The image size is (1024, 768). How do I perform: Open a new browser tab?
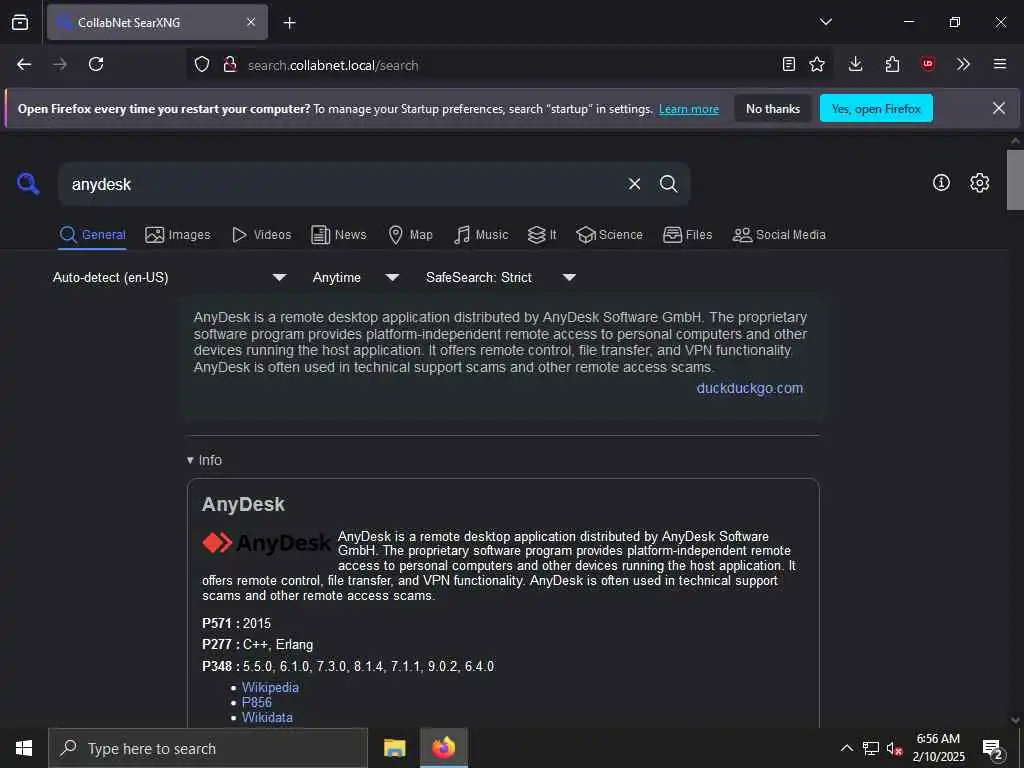coord(290,23)
